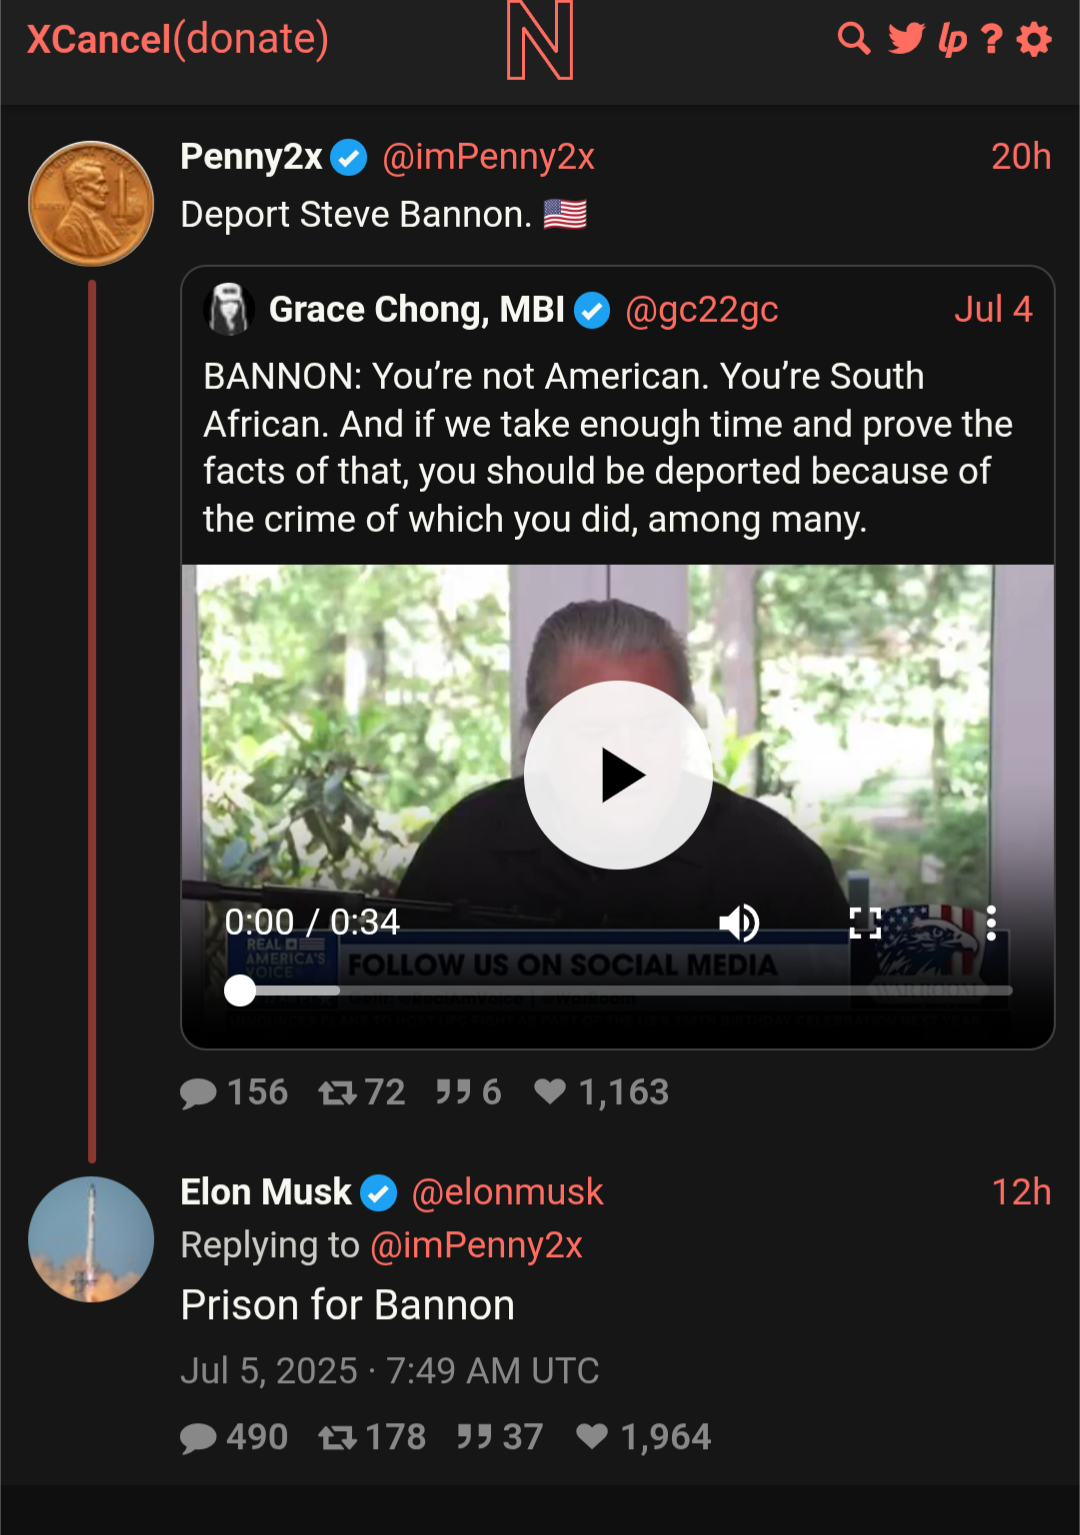Click the heart icon with 1,964 likes
The height and width of the screenshot is (1535, 1080).
point(592,1437)
